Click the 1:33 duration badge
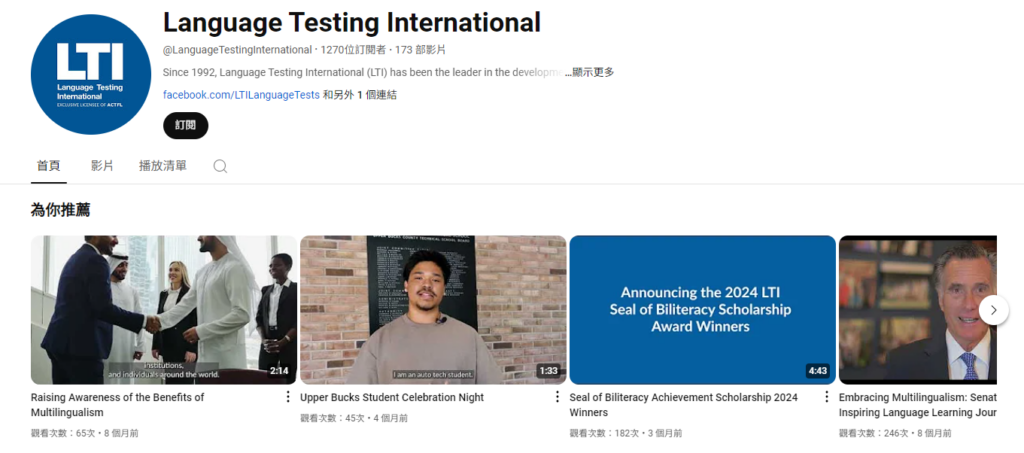The width and height of the screenshot is (1024, 453). click(549, 371)
